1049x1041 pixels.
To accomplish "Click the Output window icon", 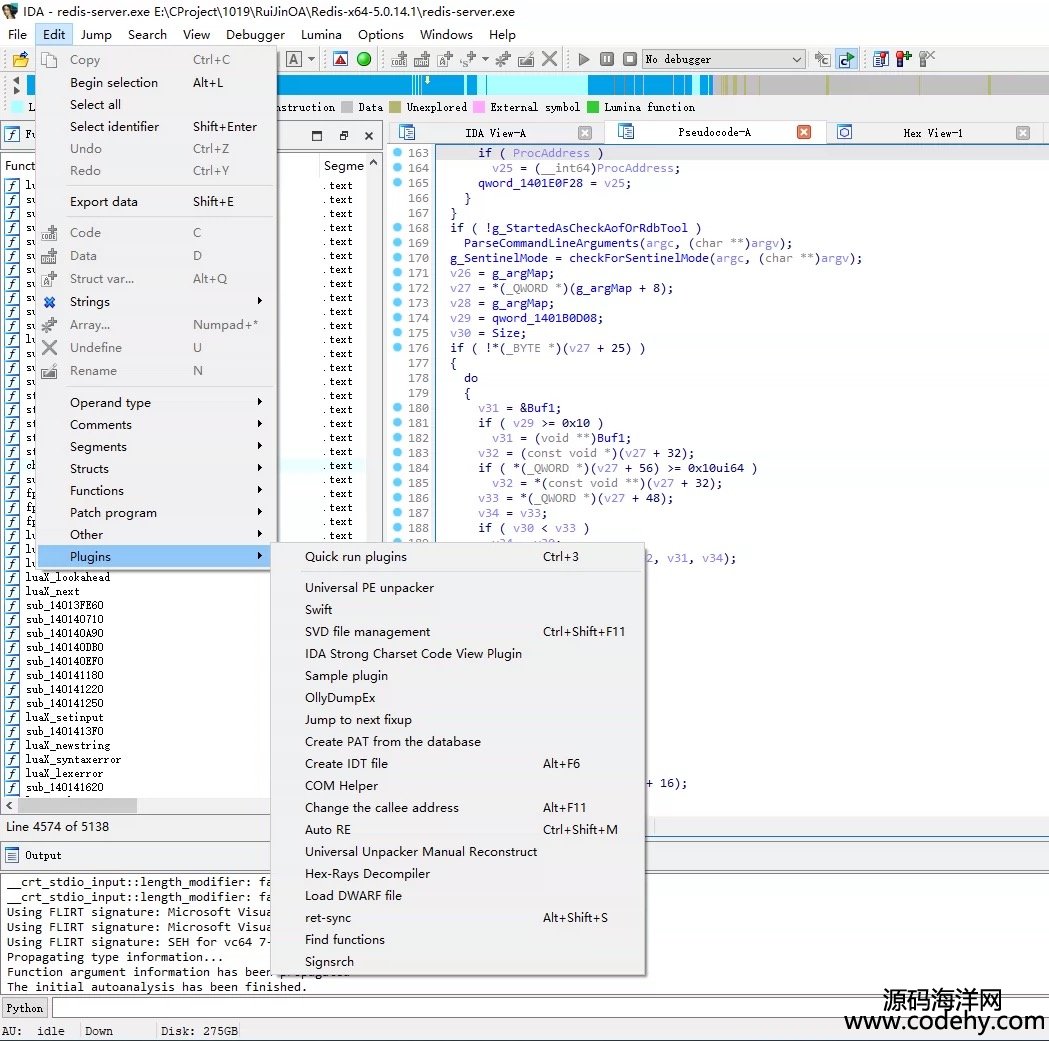I will [x=12, y=855].
